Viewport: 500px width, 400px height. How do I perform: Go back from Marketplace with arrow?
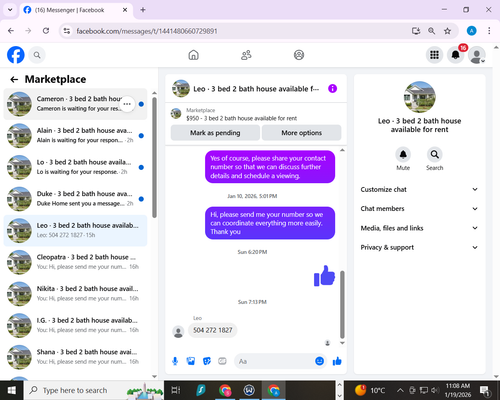coord(14,79)
